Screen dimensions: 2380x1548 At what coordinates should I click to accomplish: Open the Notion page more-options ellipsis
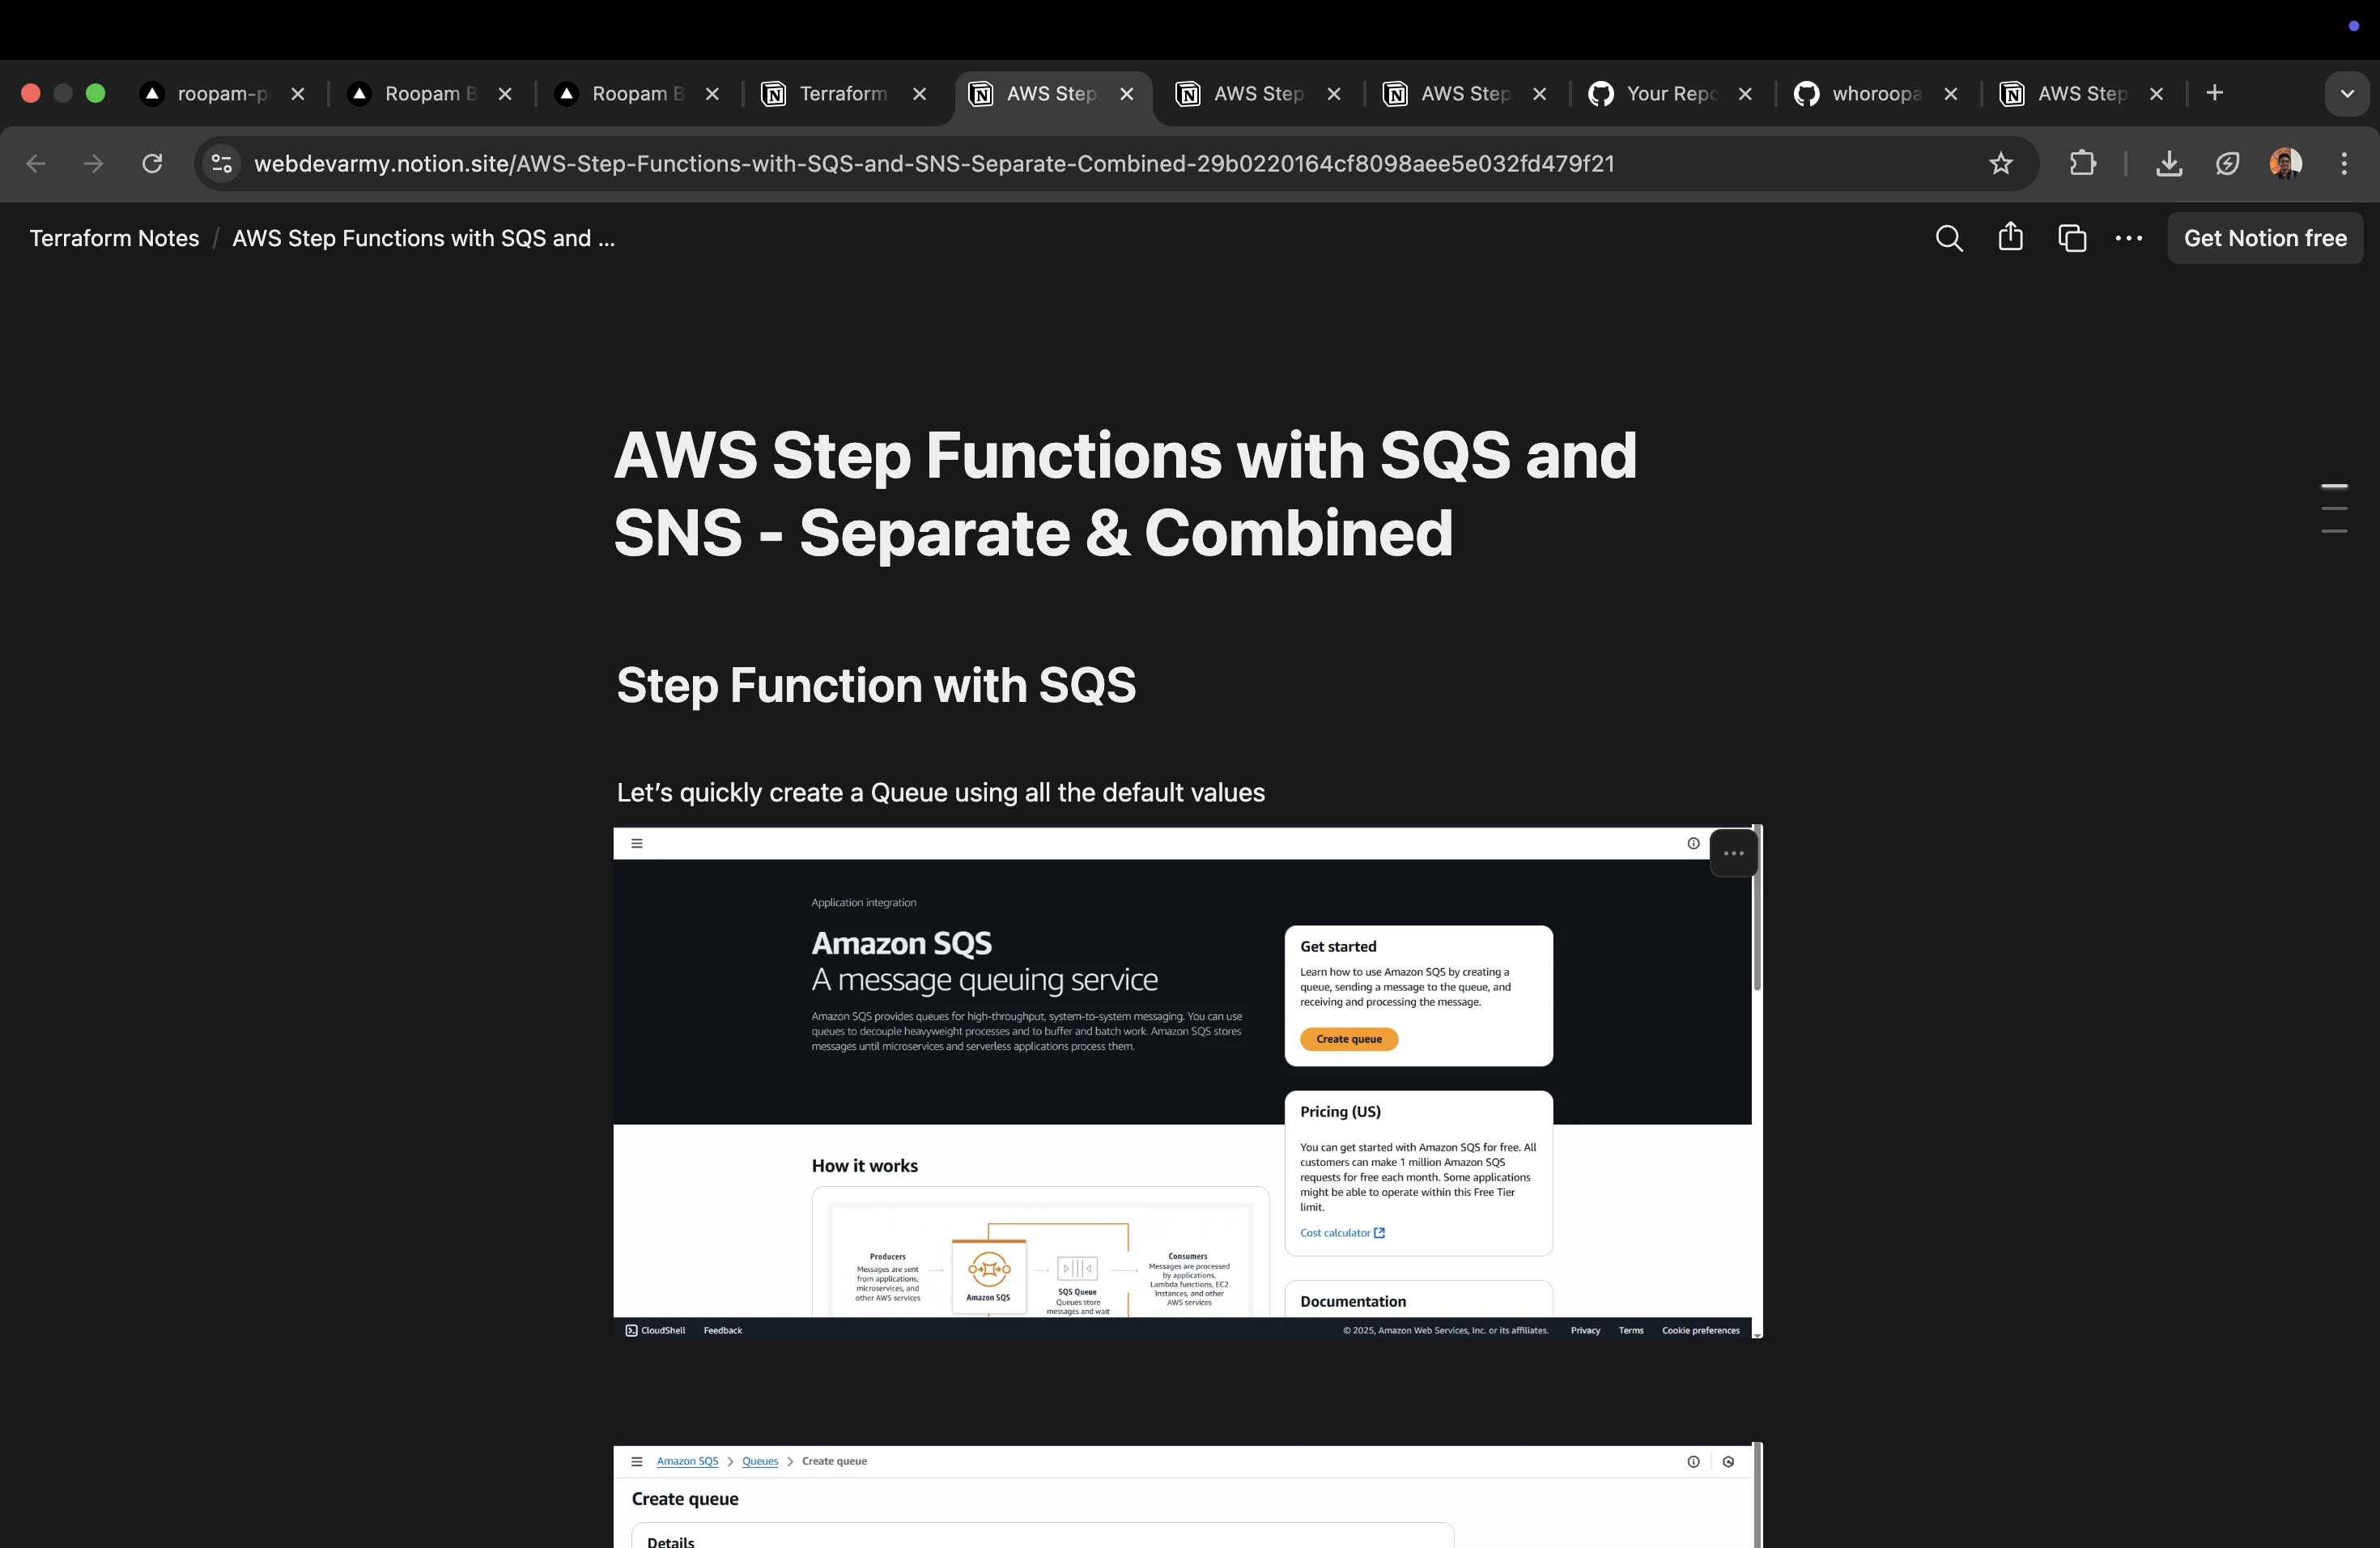[x=2129, y=238]
